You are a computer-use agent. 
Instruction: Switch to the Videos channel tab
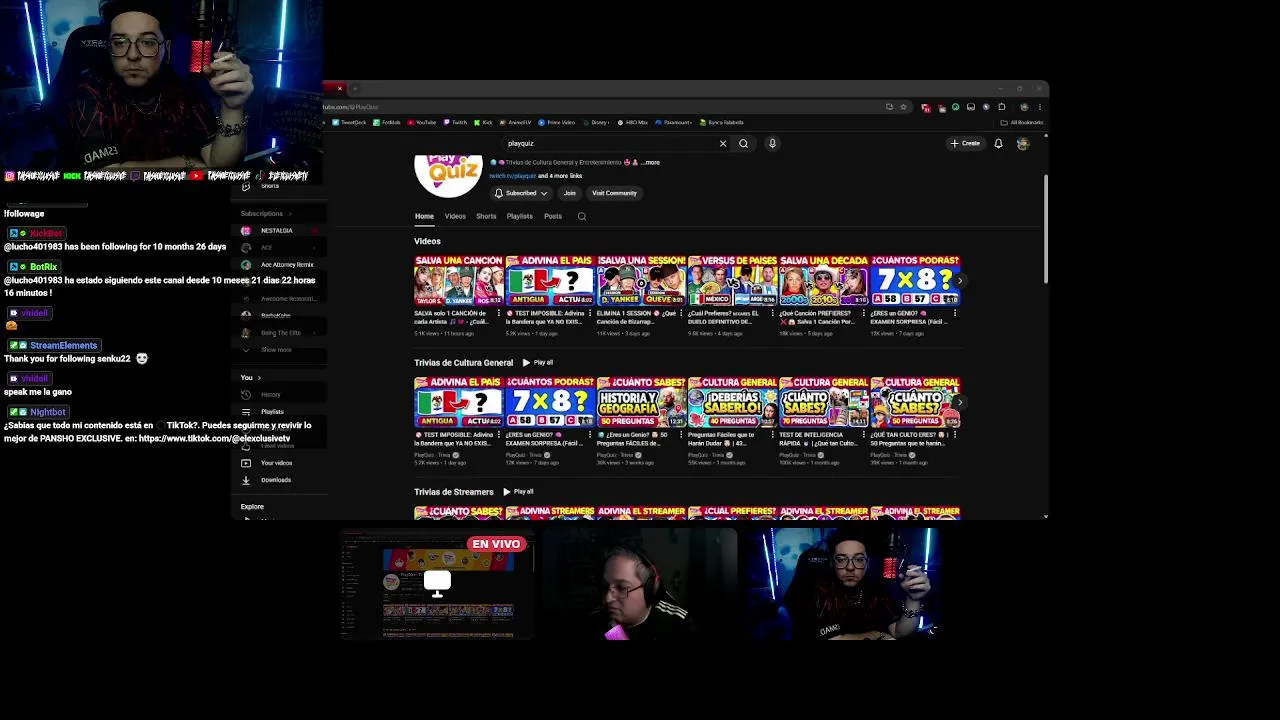pos(455,216)
